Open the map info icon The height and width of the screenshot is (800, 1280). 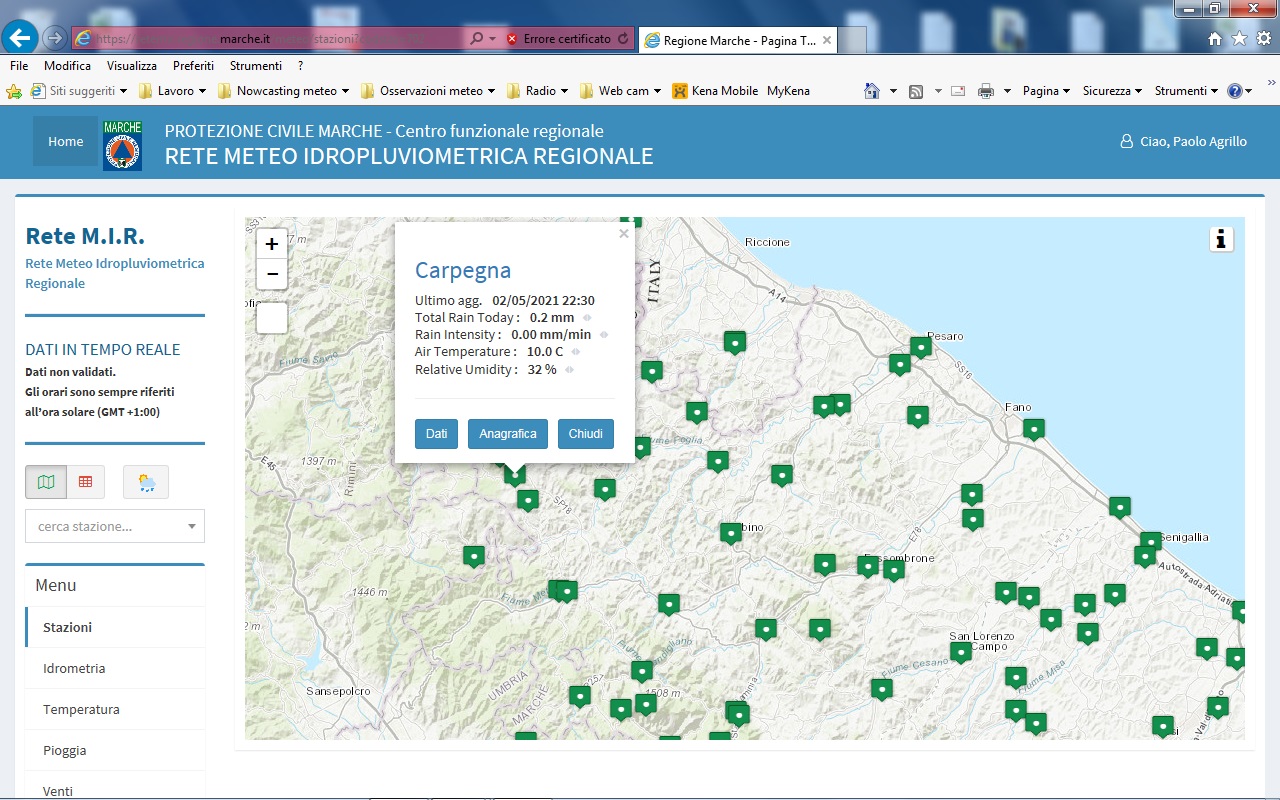pyautogui.click(x=1221, y=239)
